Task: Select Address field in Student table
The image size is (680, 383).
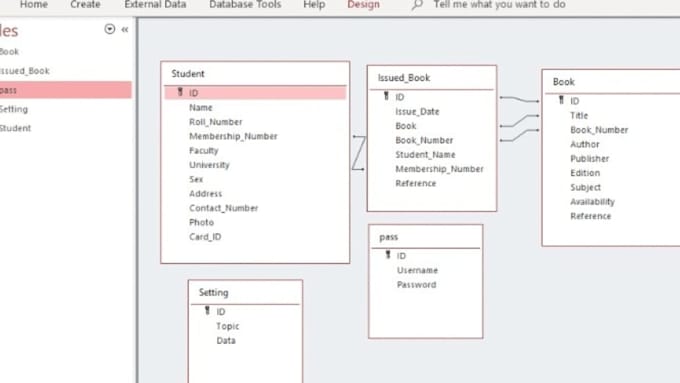Action: tap(206, 193)
